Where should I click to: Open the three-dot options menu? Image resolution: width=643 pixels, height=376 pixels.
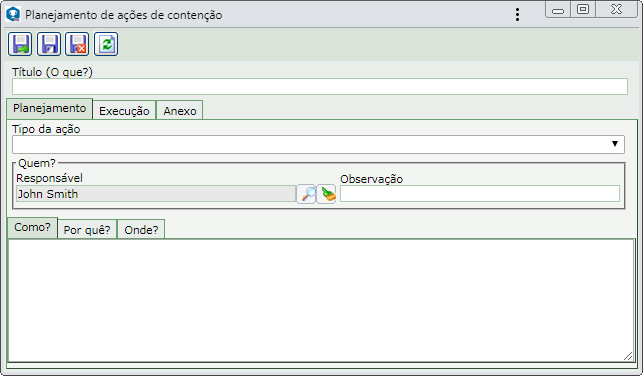518,15
